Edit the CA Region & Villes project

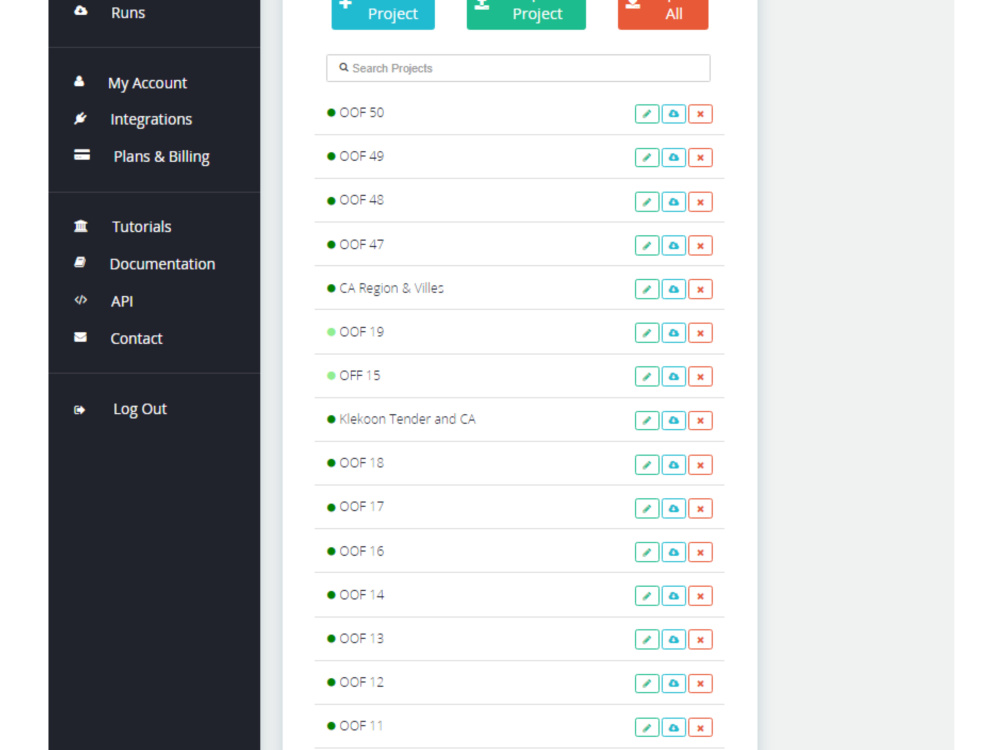click(x=647, y=290)
